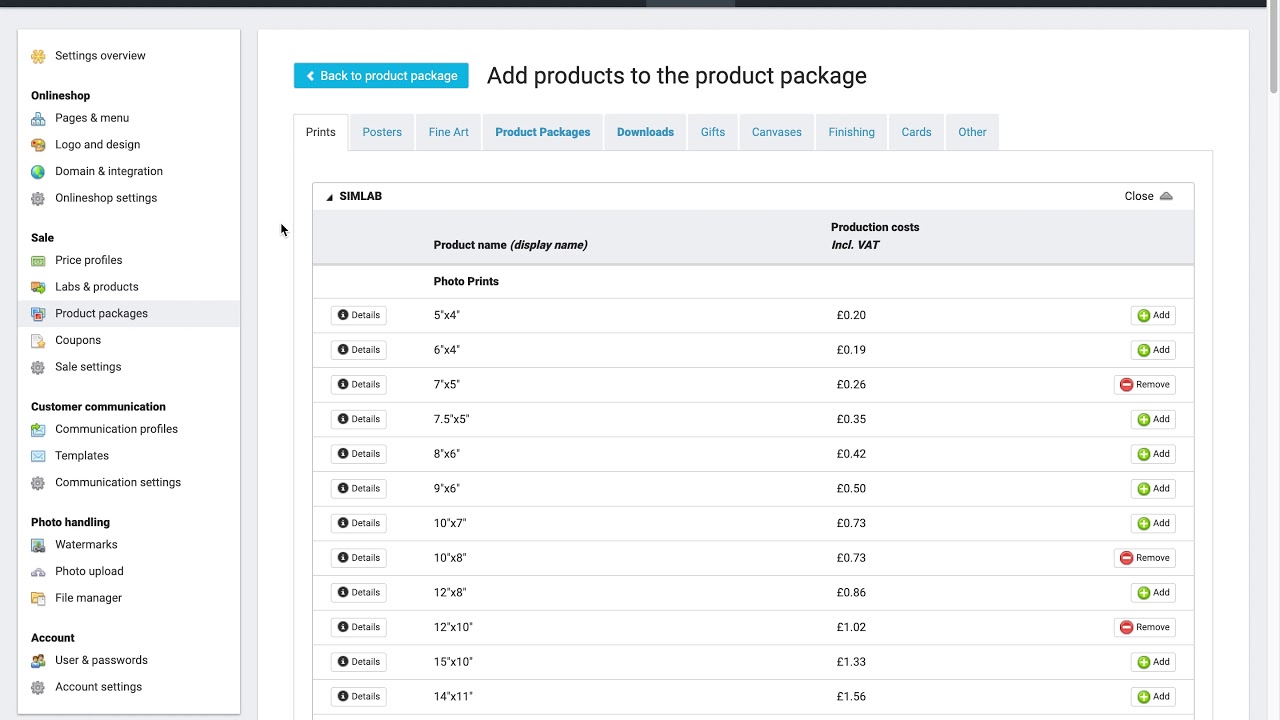
Task: Show details for 12"x8" print
Action: click(x=359, y=593)
